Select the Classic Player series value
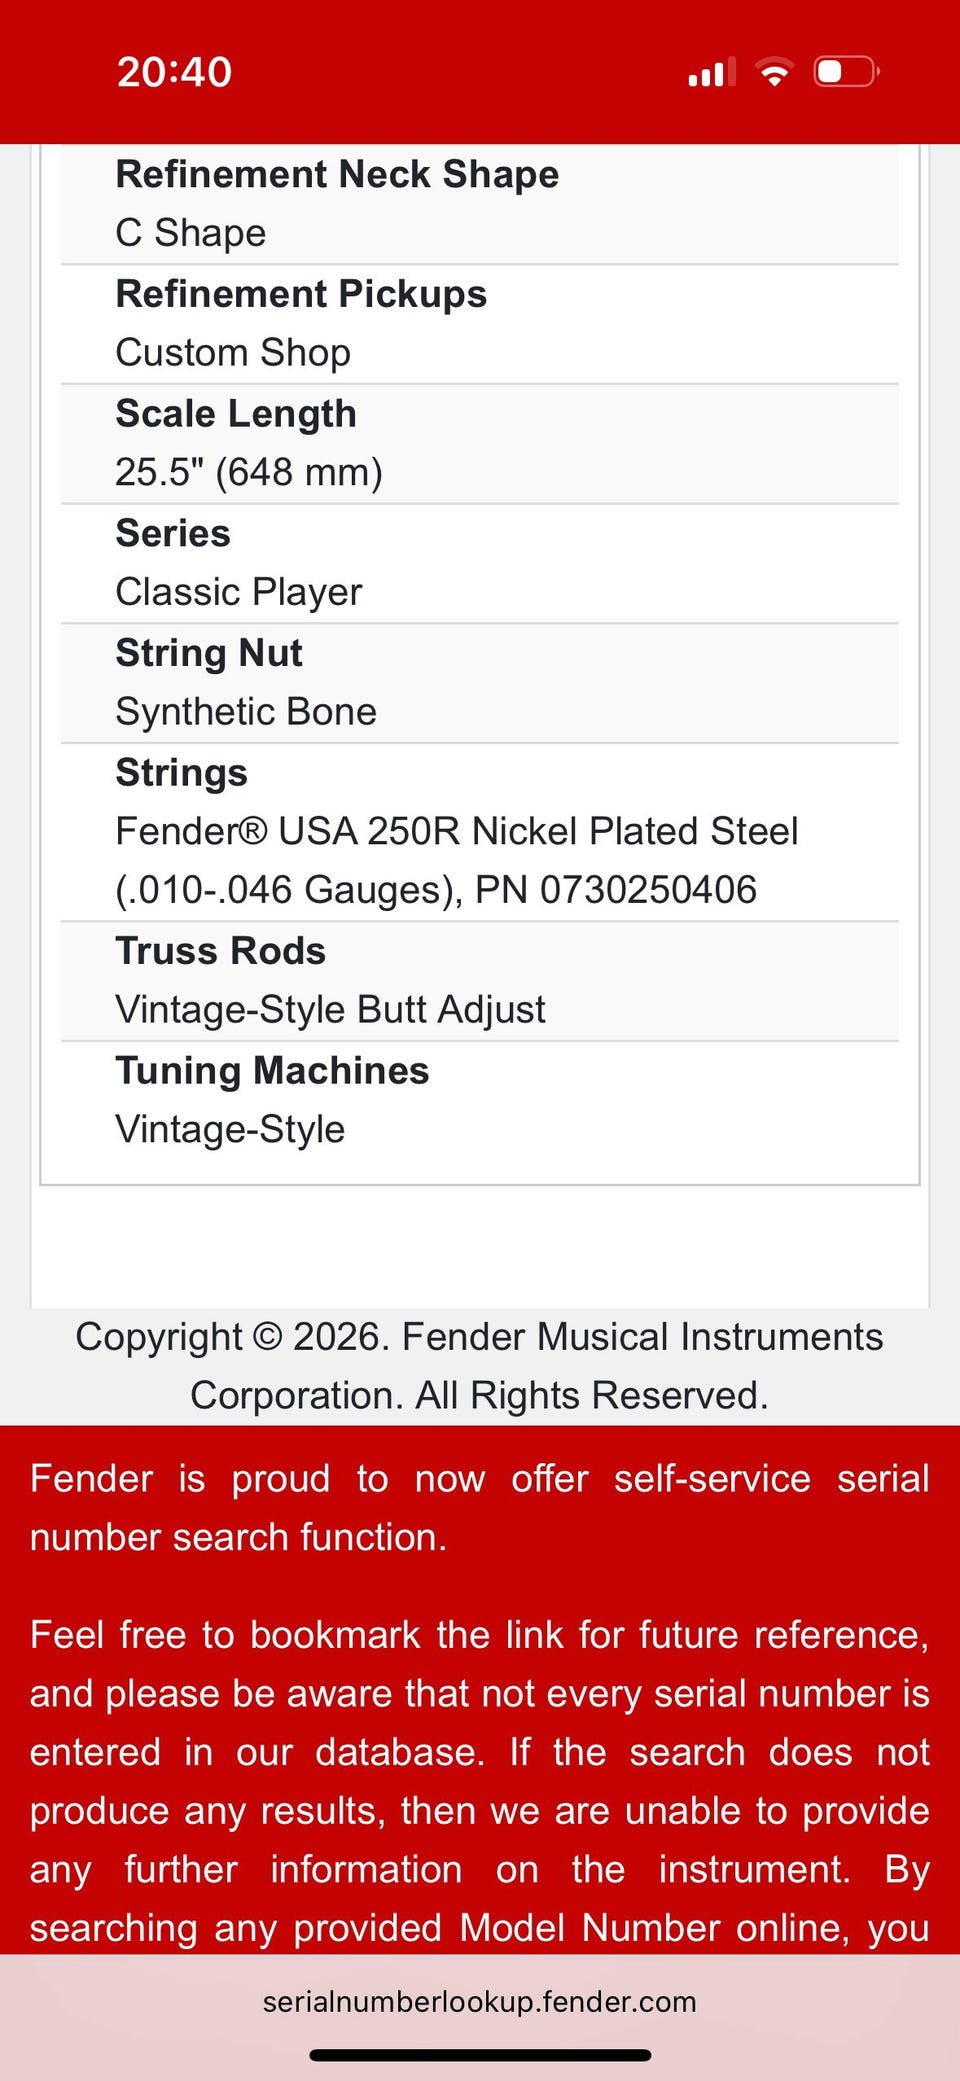 click(239, 592)
